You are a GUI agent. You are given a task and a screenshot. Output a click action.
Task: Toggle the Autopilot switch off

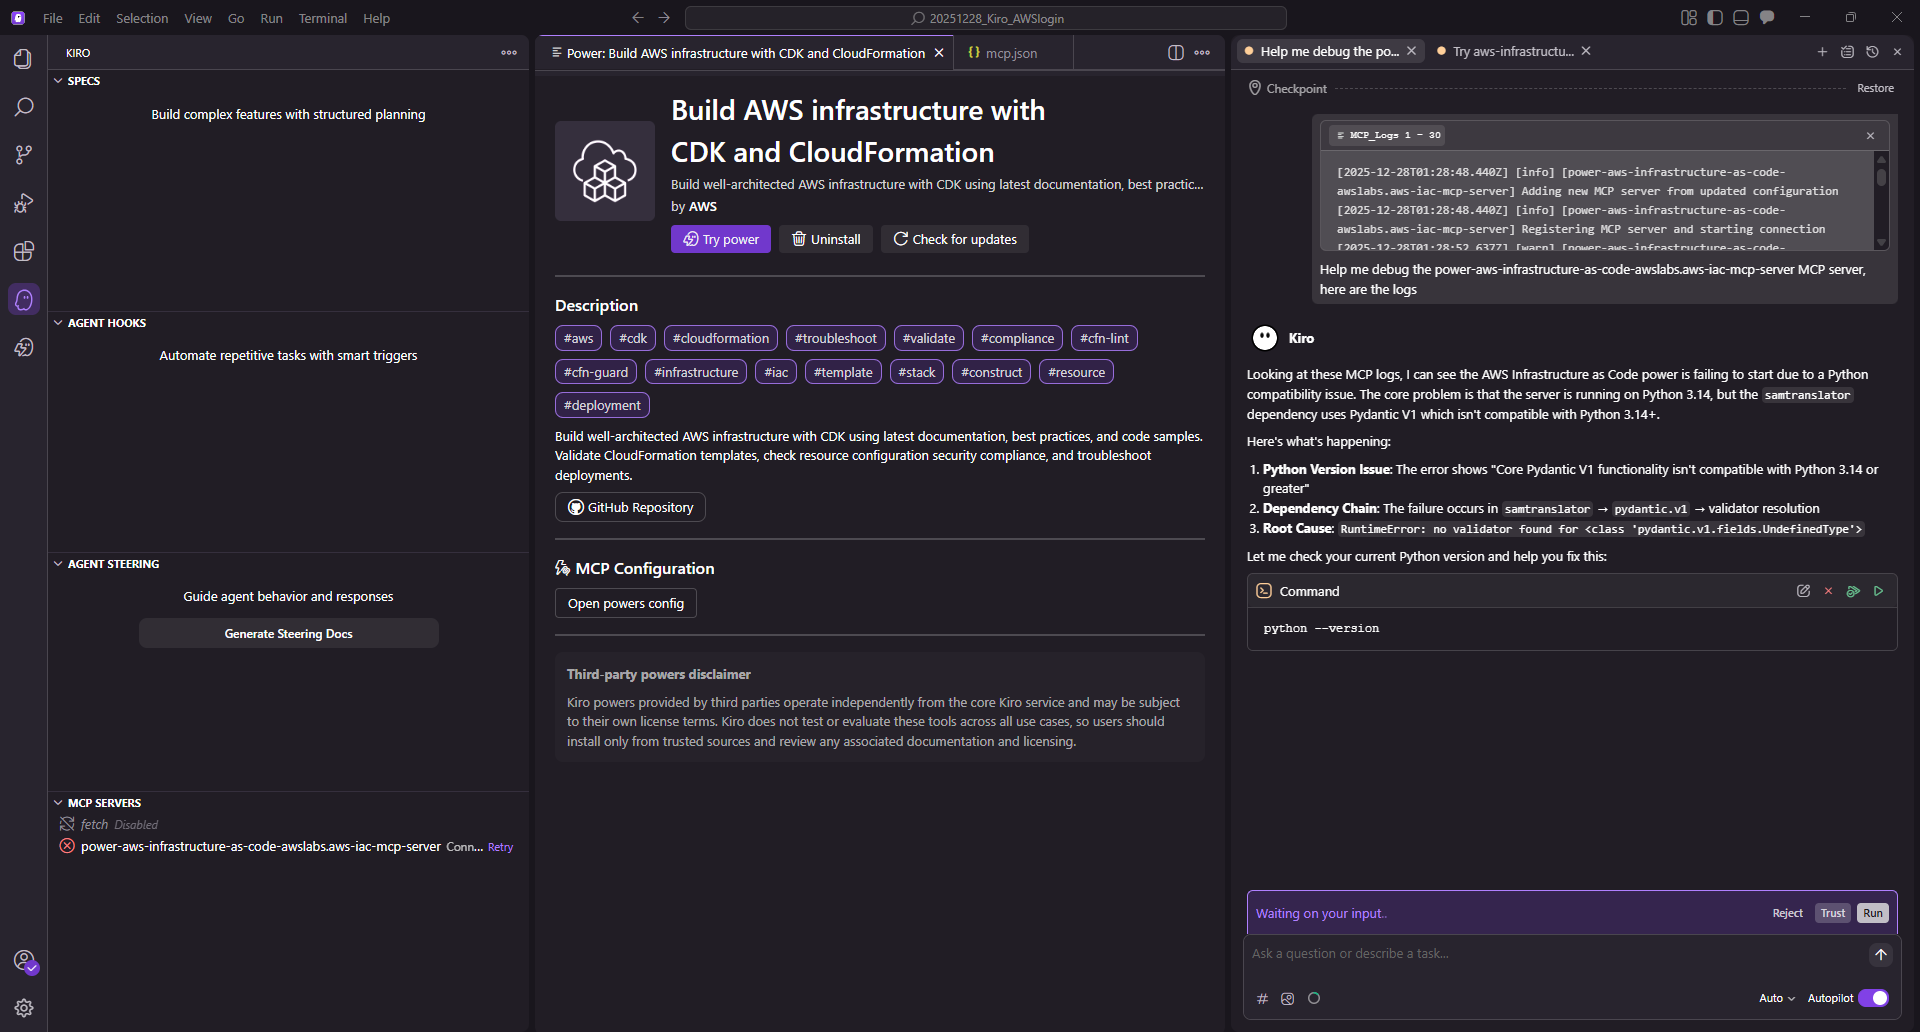pyautogui.click(x=1873, y=998)
